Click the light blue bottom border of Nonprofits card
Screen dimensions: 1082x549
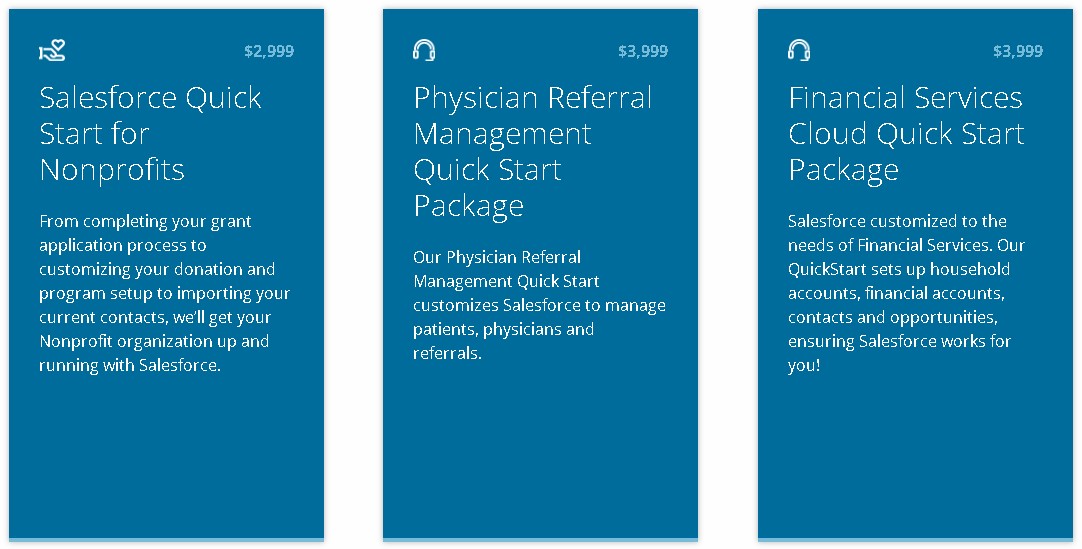pyautogui.click(x=166, y=539)
